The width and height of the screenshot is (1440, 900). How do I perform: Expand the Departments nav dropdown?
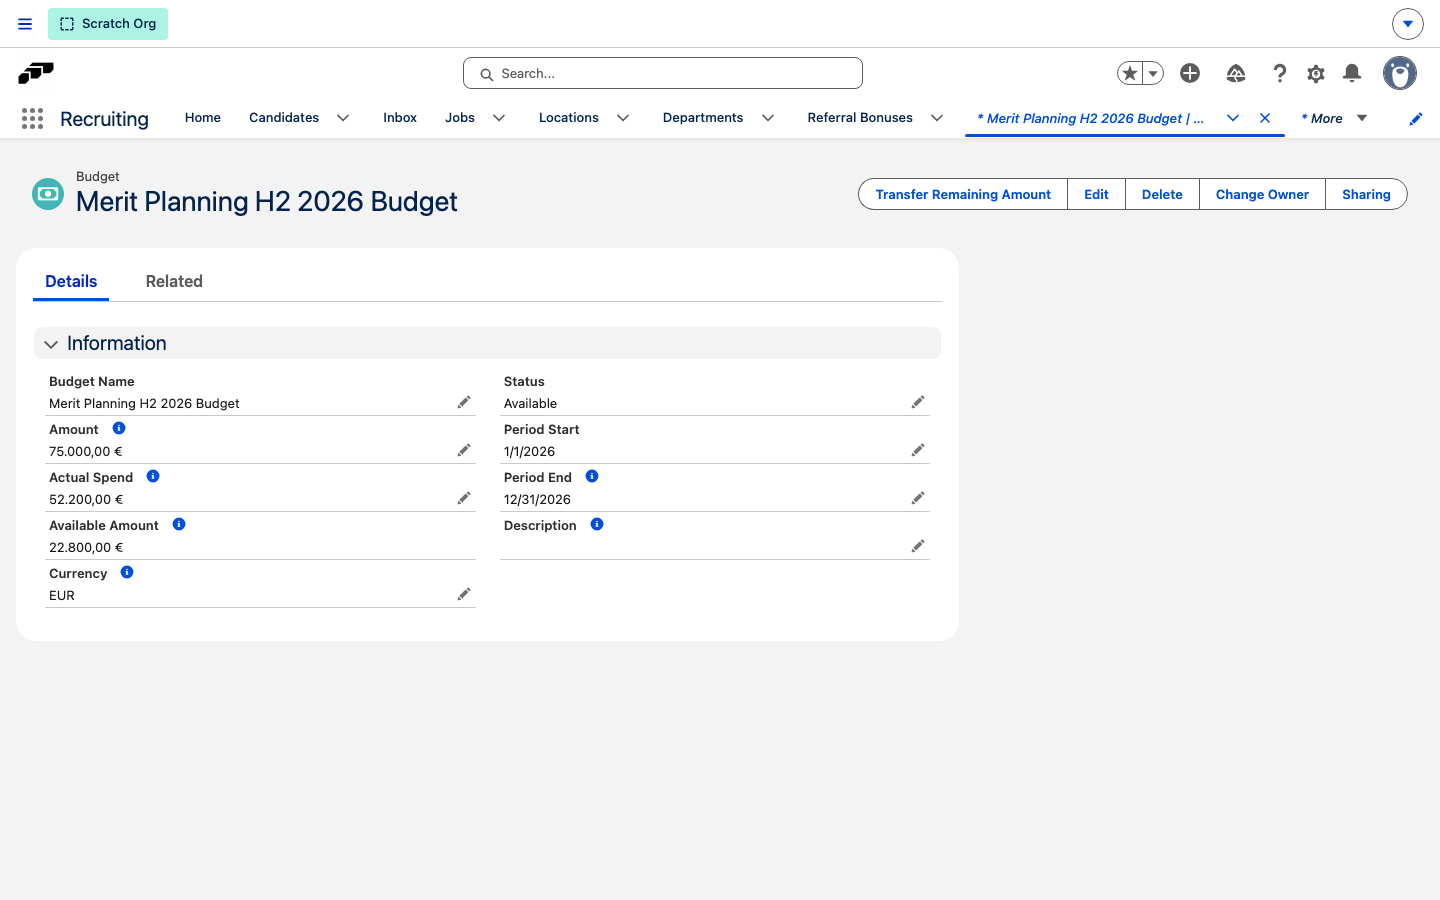pyautogui.click(x=768, y=118)
